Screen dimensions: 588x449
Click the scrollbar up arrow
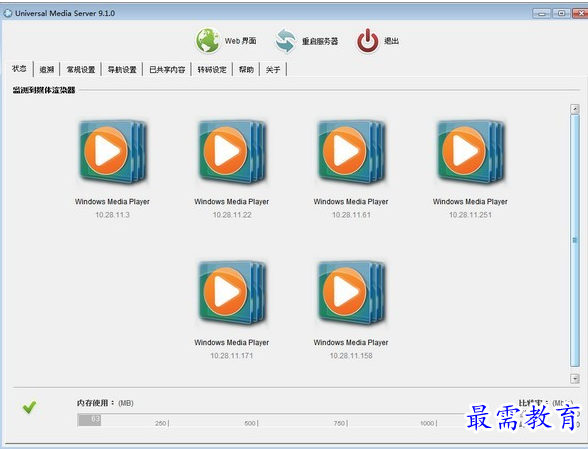574,109
